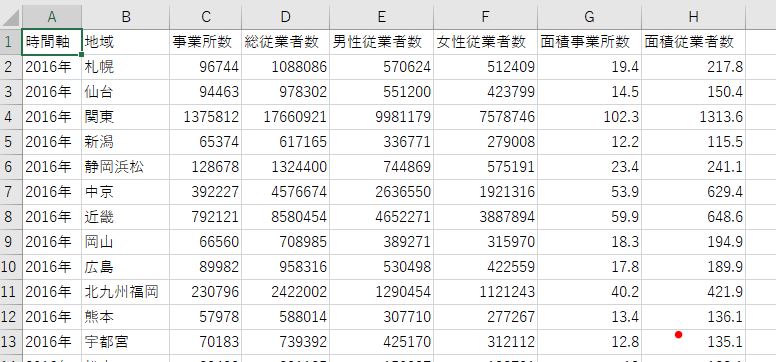Click cell with value 648.6
This screenshot has height=362, width=776.
pos(693,217)
